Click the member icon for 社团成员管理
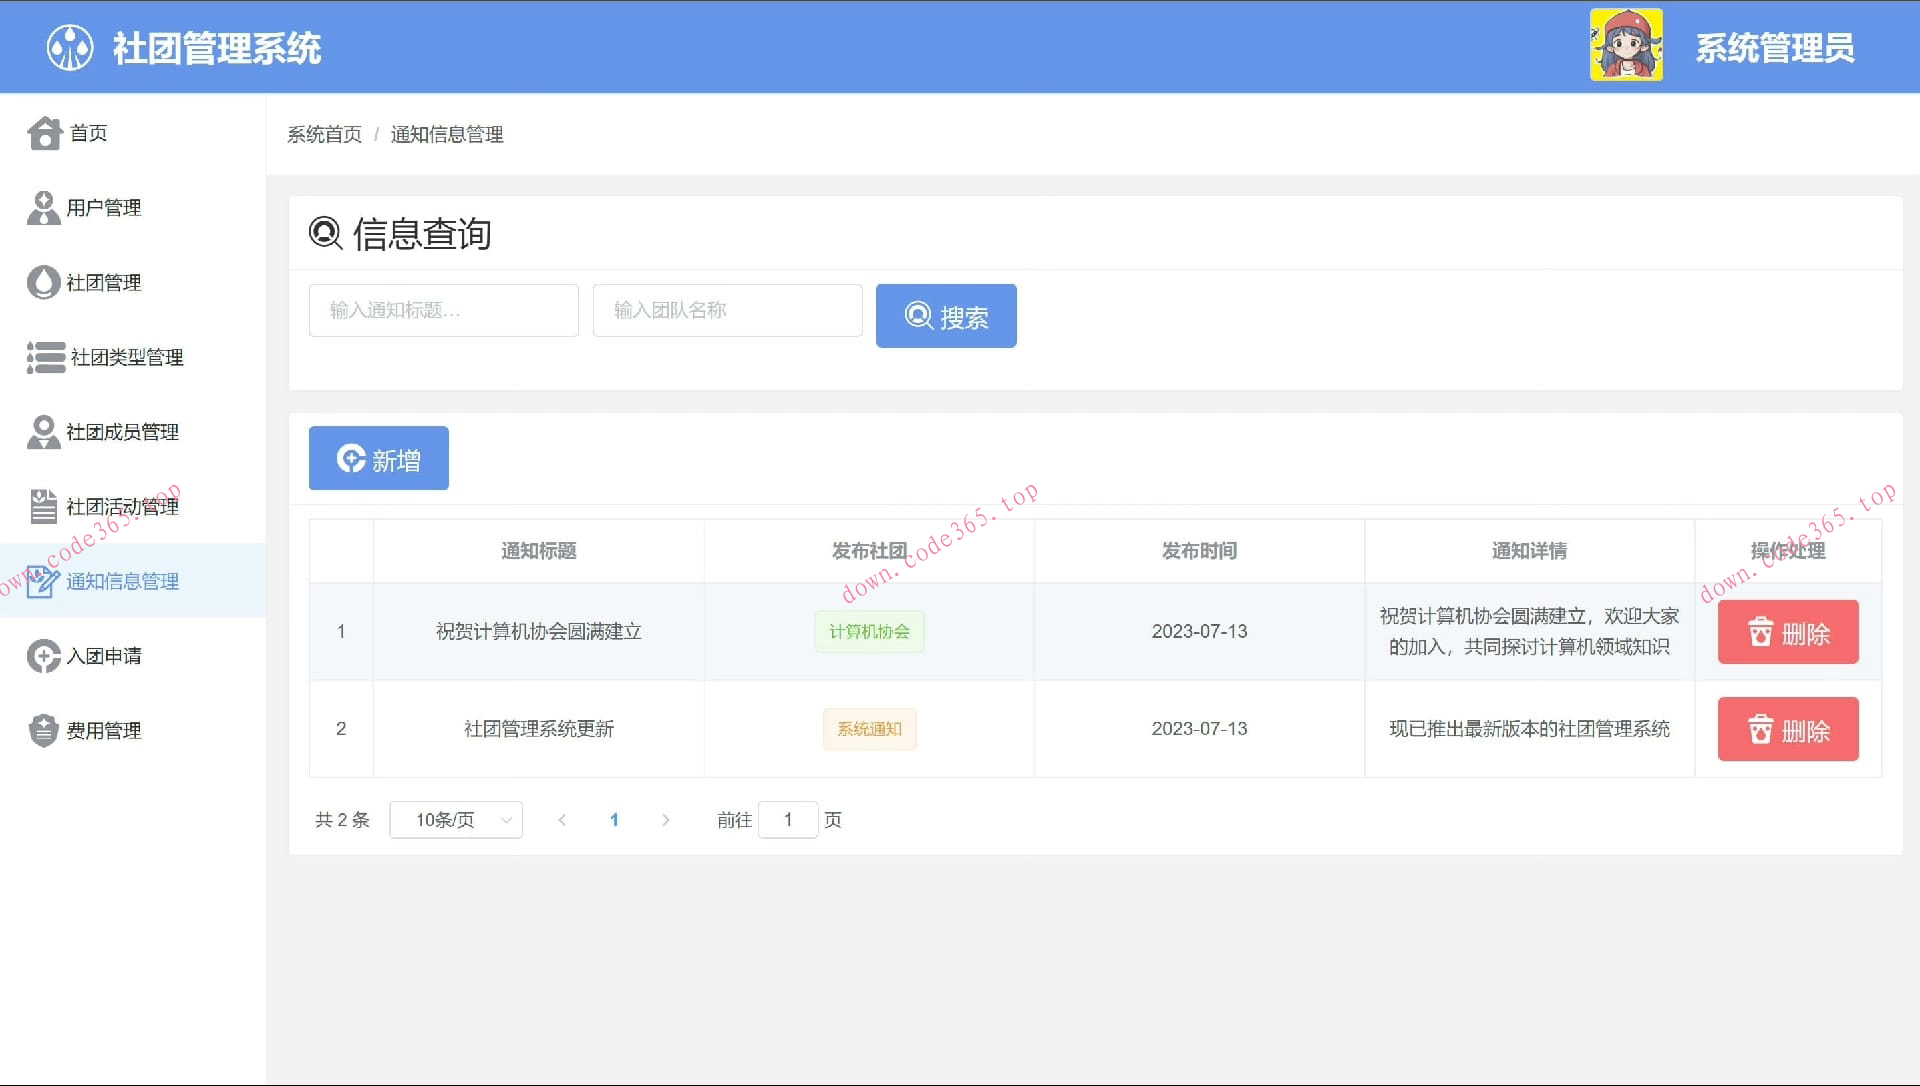This screenshot has height=1086, width=1920. [42, 432]
